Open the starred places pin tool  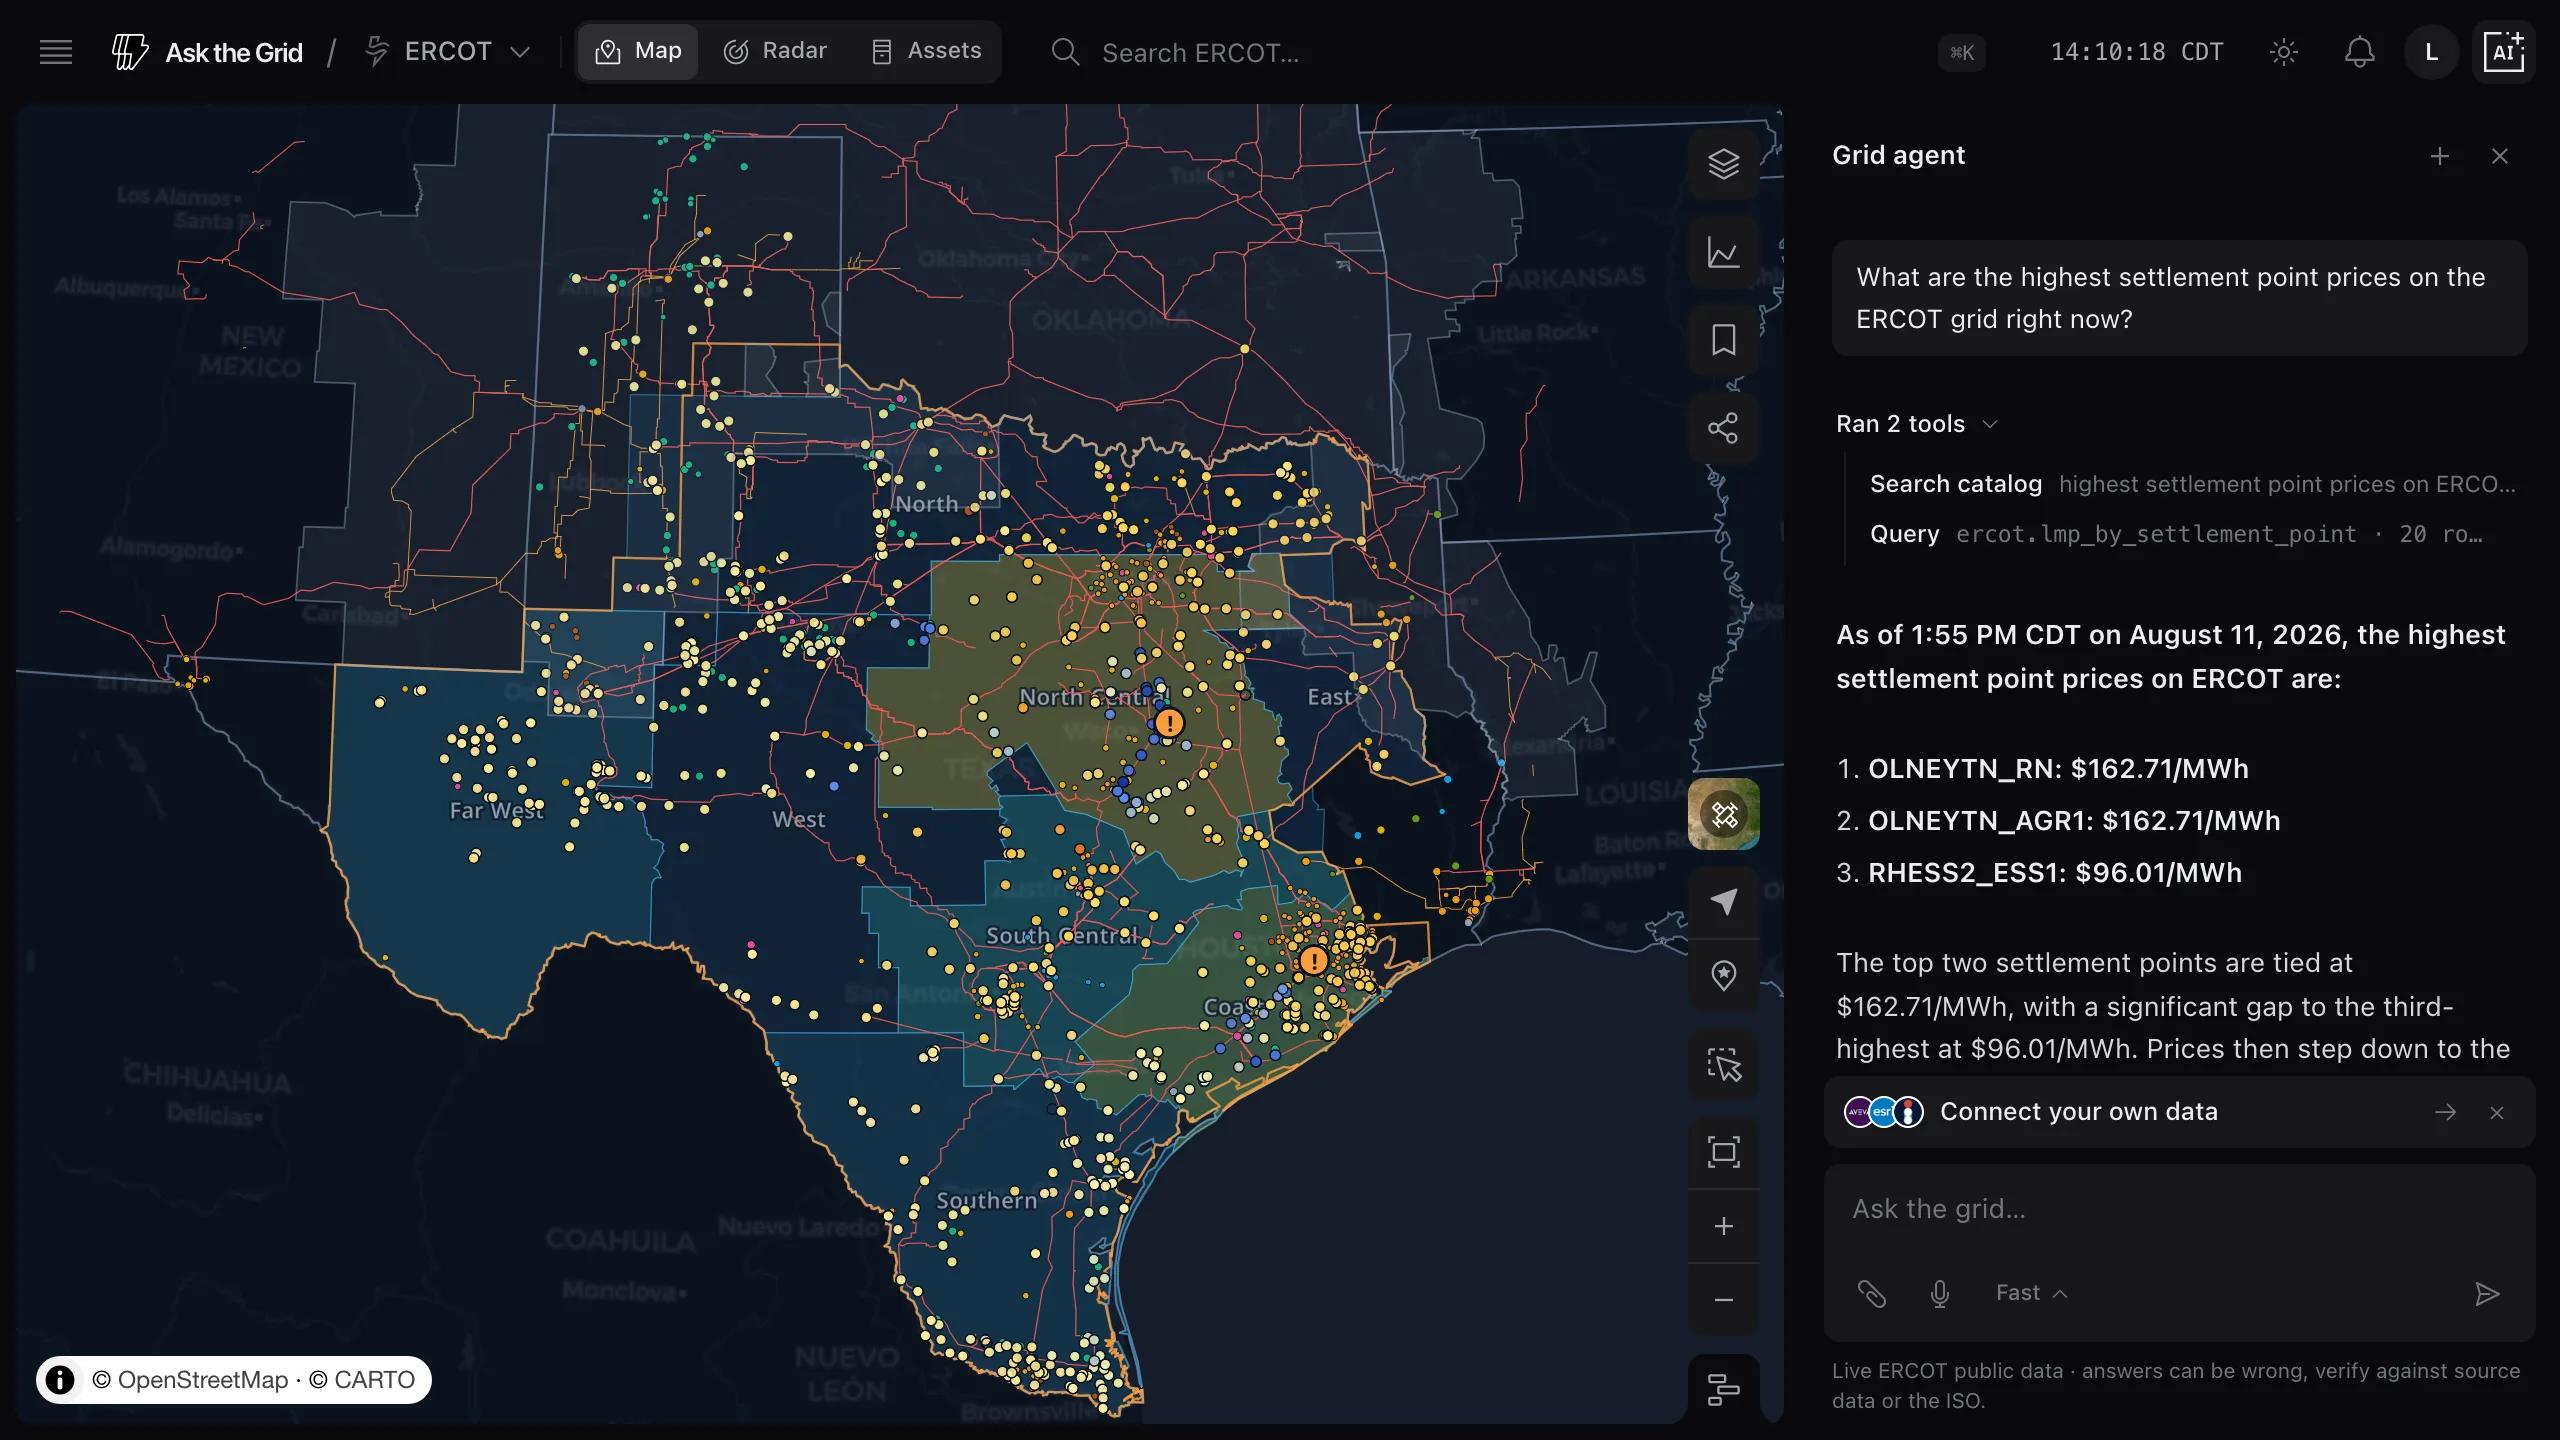(x=1723, y=975)
